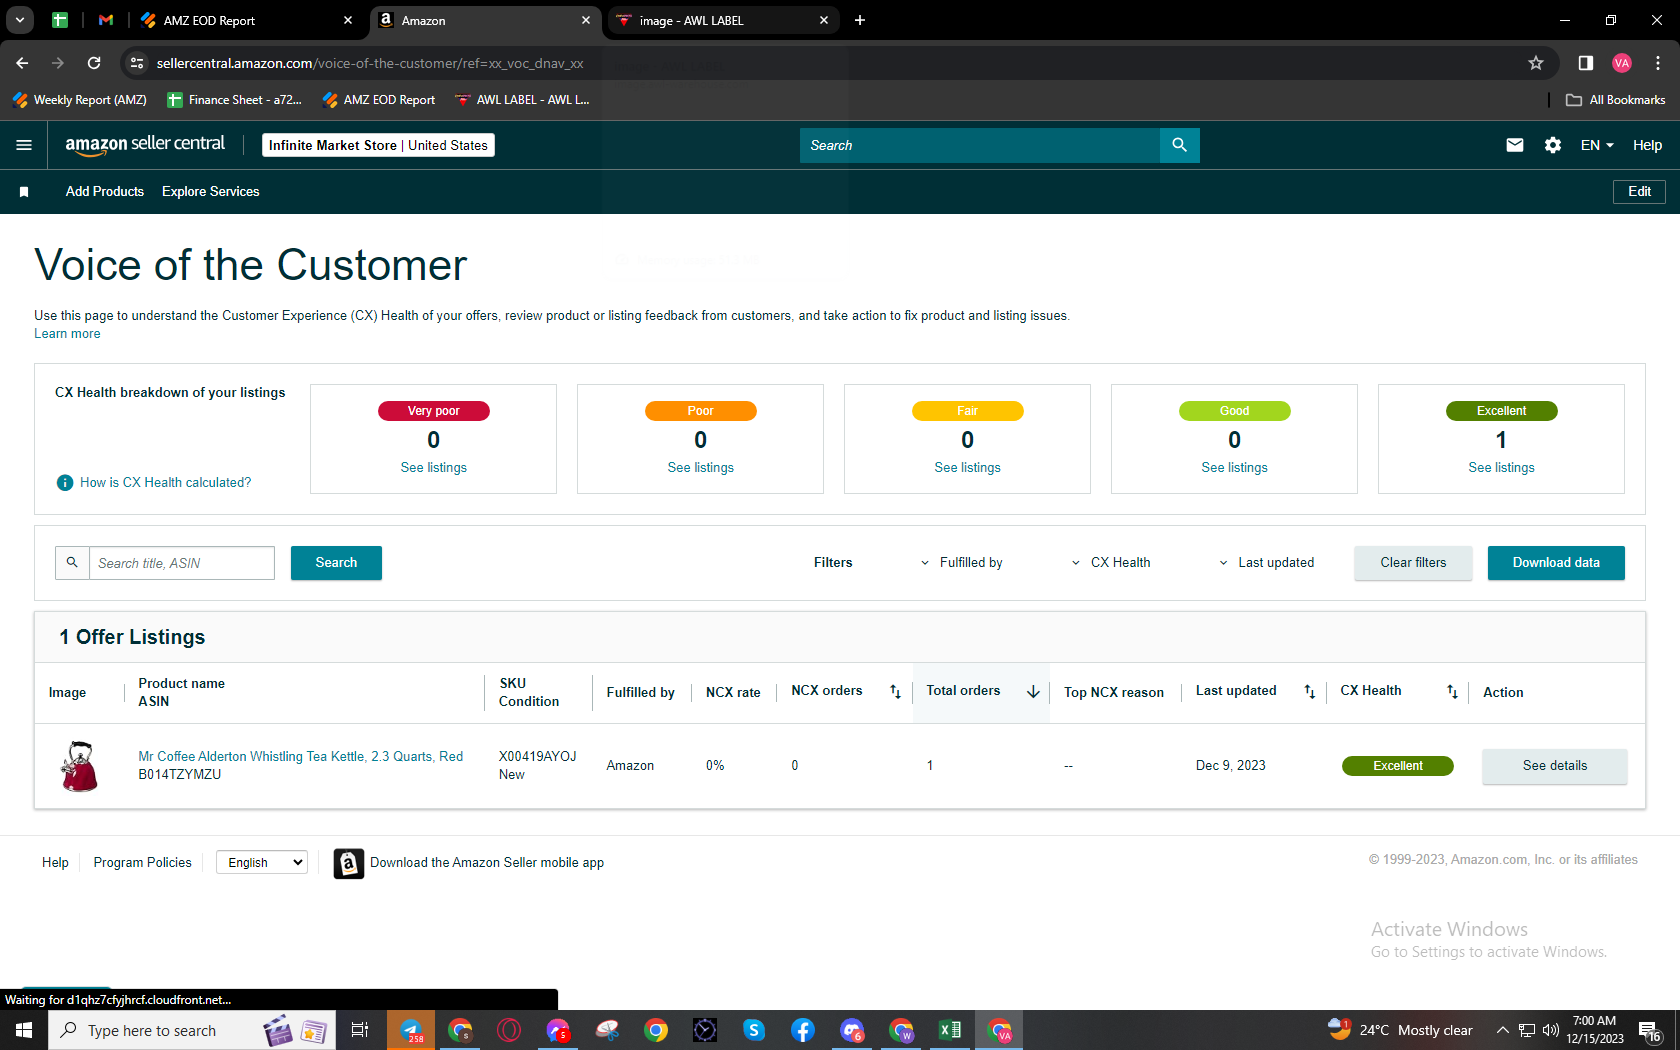Screen dimensions: 1680x1050
Task: Sort the table by Total orders
Action: 1033,692
